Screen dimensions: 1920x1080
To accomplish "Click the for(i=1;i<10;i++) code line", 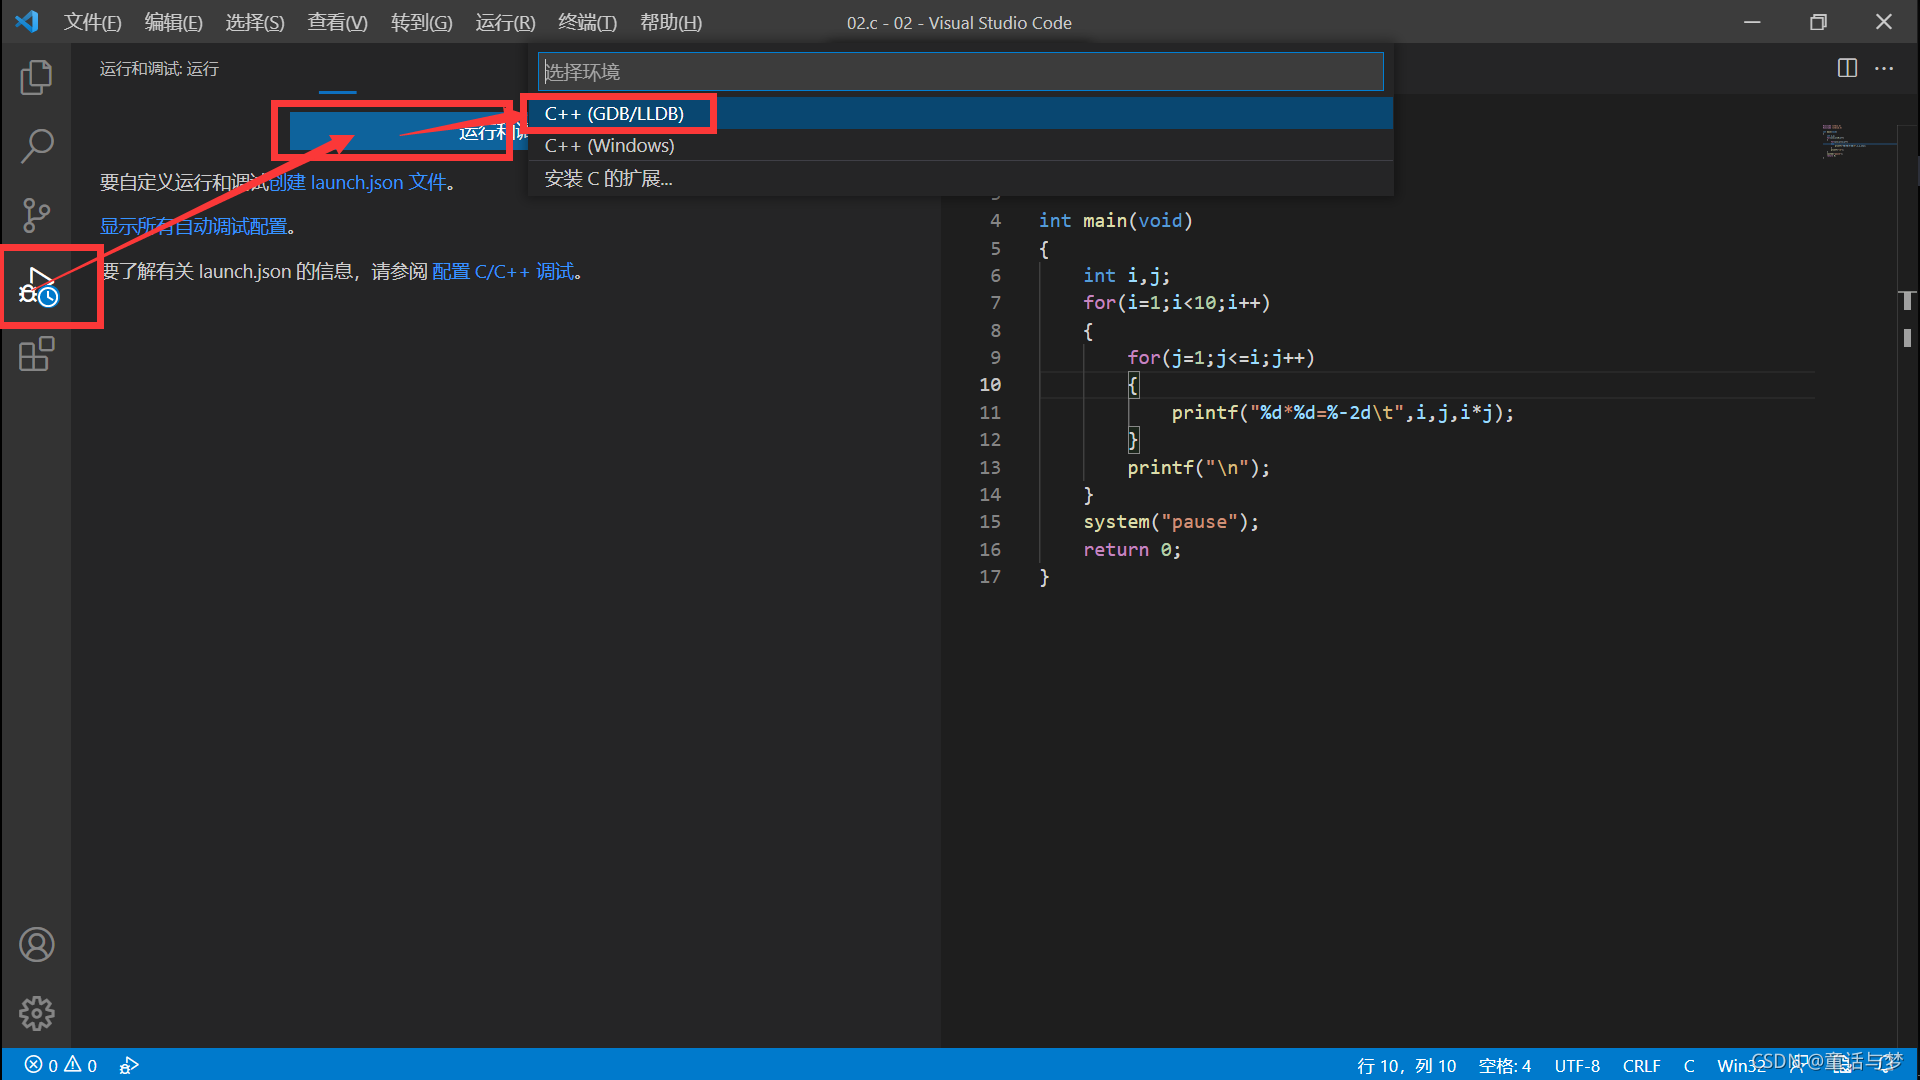I will pyautogui.click(x=1177, y=303).
